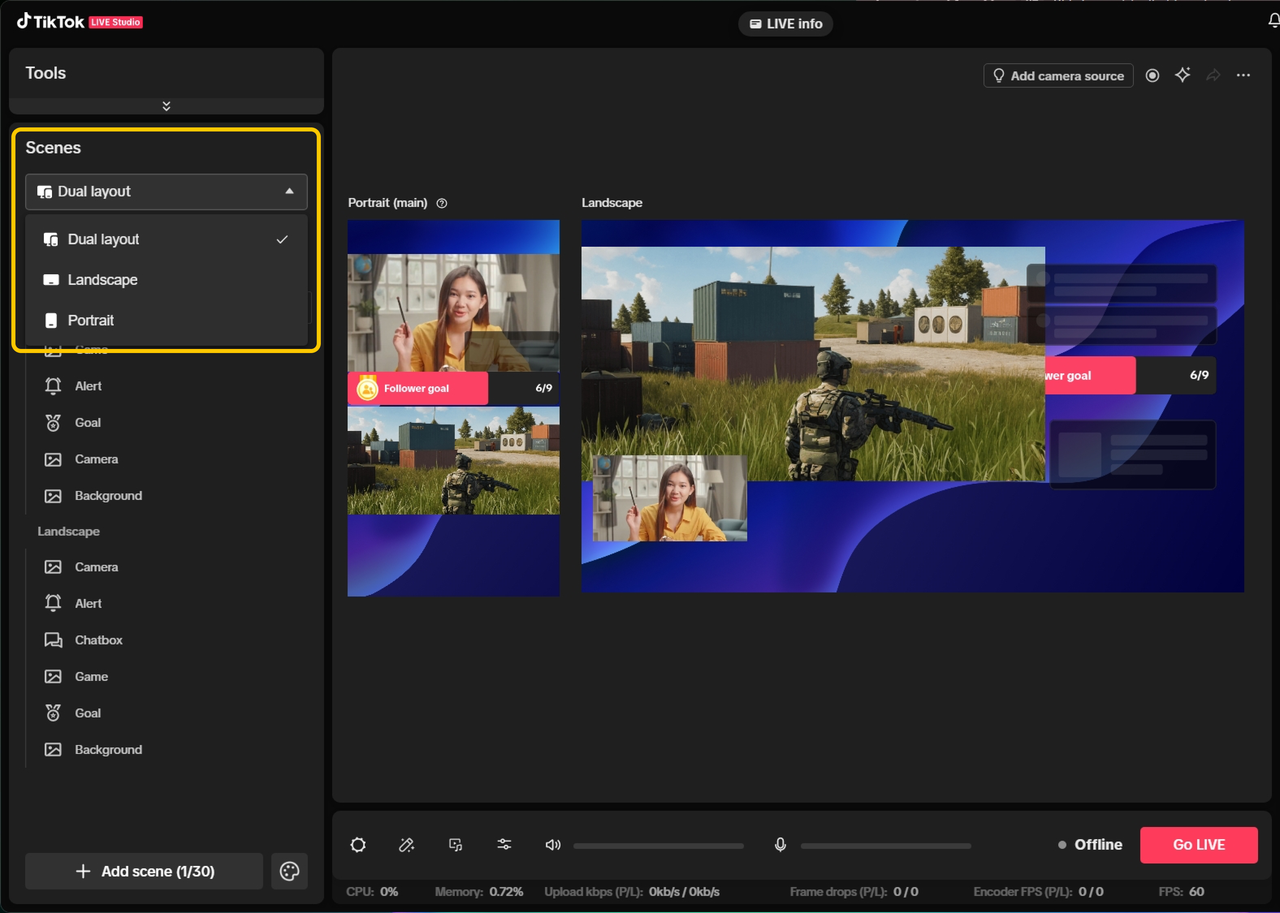Image resolution: width=1280 pixels, height=913 pixels.
Task: Mute the speaker volume icon
Action: [x=553, y=845]
